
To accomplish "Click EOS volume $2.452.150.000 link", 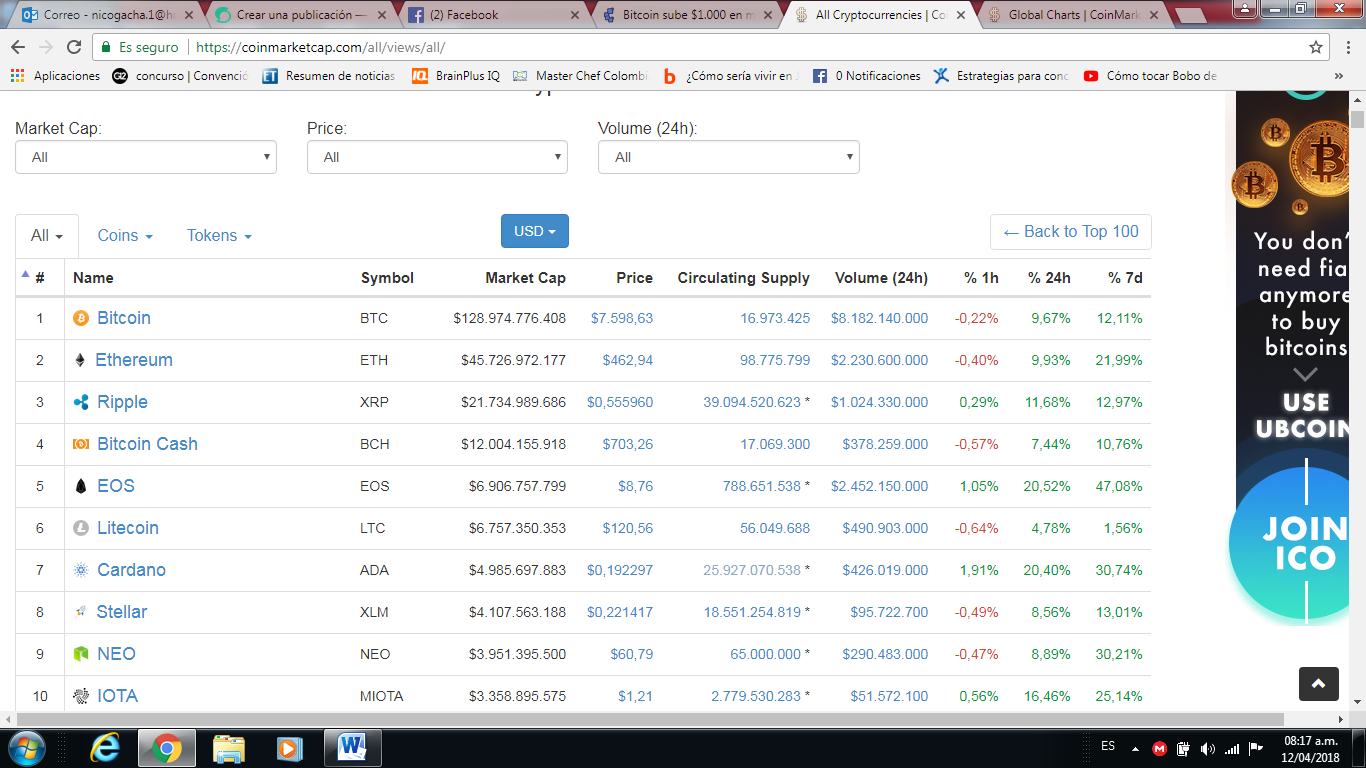I will 879,486.
